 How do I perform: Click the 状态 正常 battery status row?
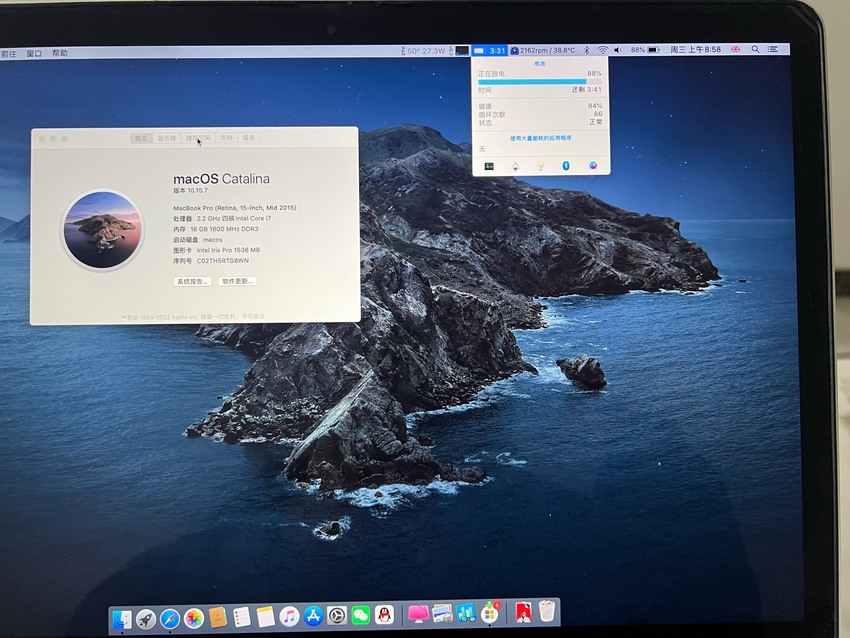pos(540,123)
